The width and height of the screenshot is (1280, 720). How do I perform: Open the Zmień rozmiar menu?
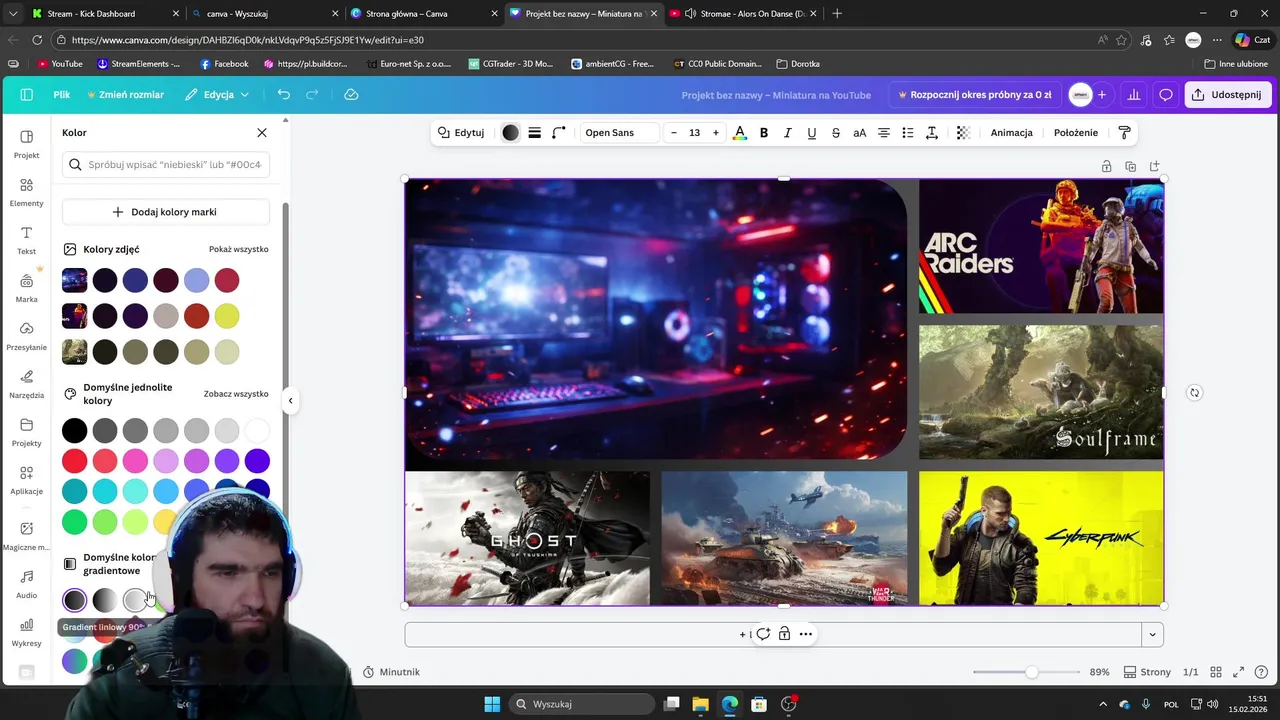(126, 94)
